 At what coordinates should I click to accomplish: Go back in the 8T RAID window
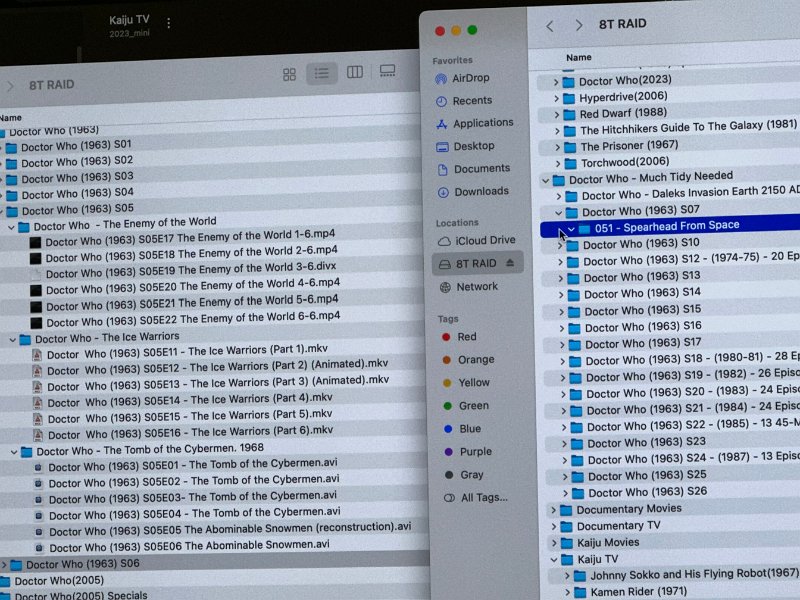(549, 26)
